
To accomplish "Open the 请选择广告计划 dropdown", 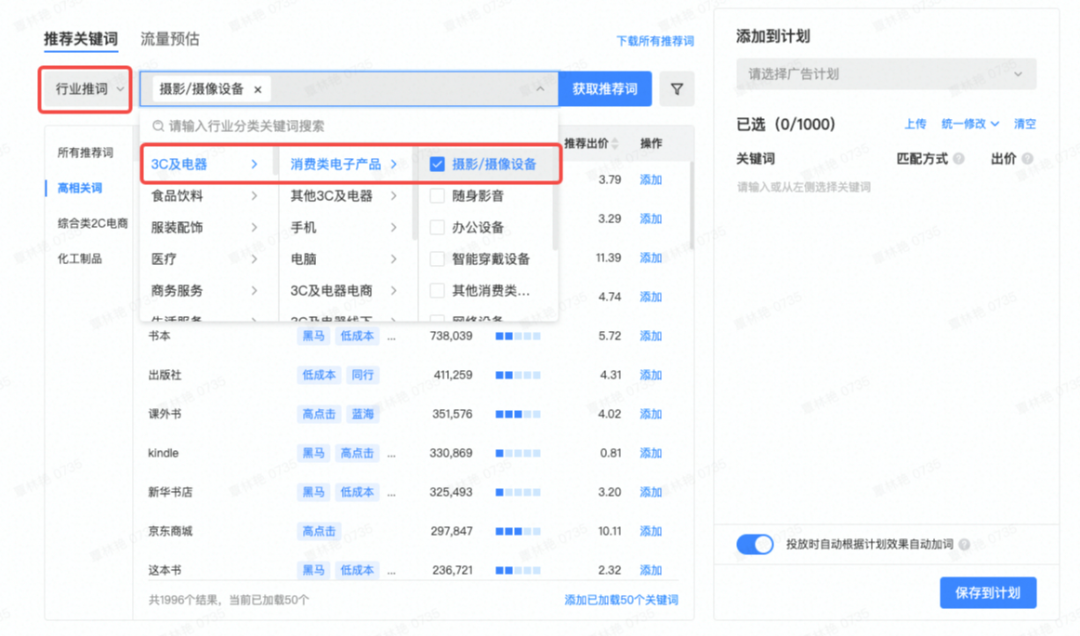I will coord(886,74).
